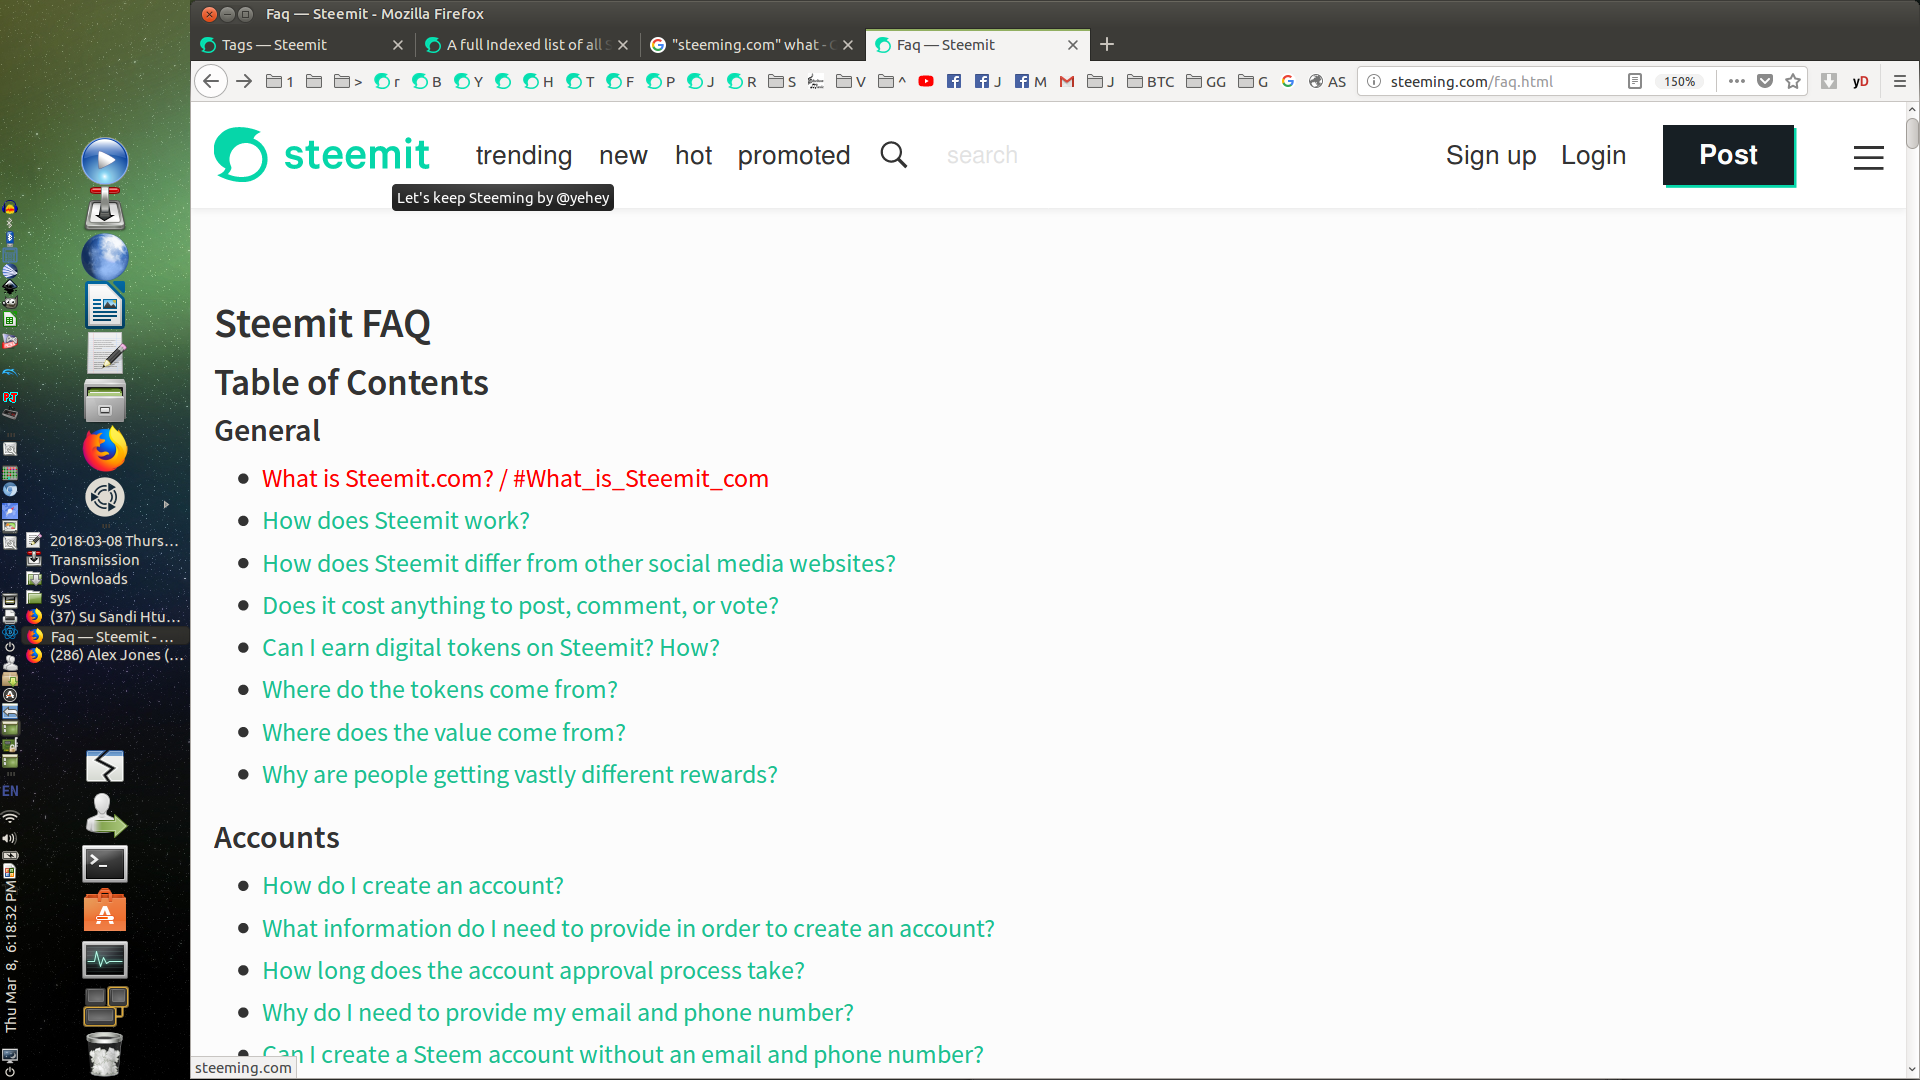This screenshot has width=1920, height=1080.
Task: Open the Ubuntu Software orange bag icon
Action: [105, 911]
